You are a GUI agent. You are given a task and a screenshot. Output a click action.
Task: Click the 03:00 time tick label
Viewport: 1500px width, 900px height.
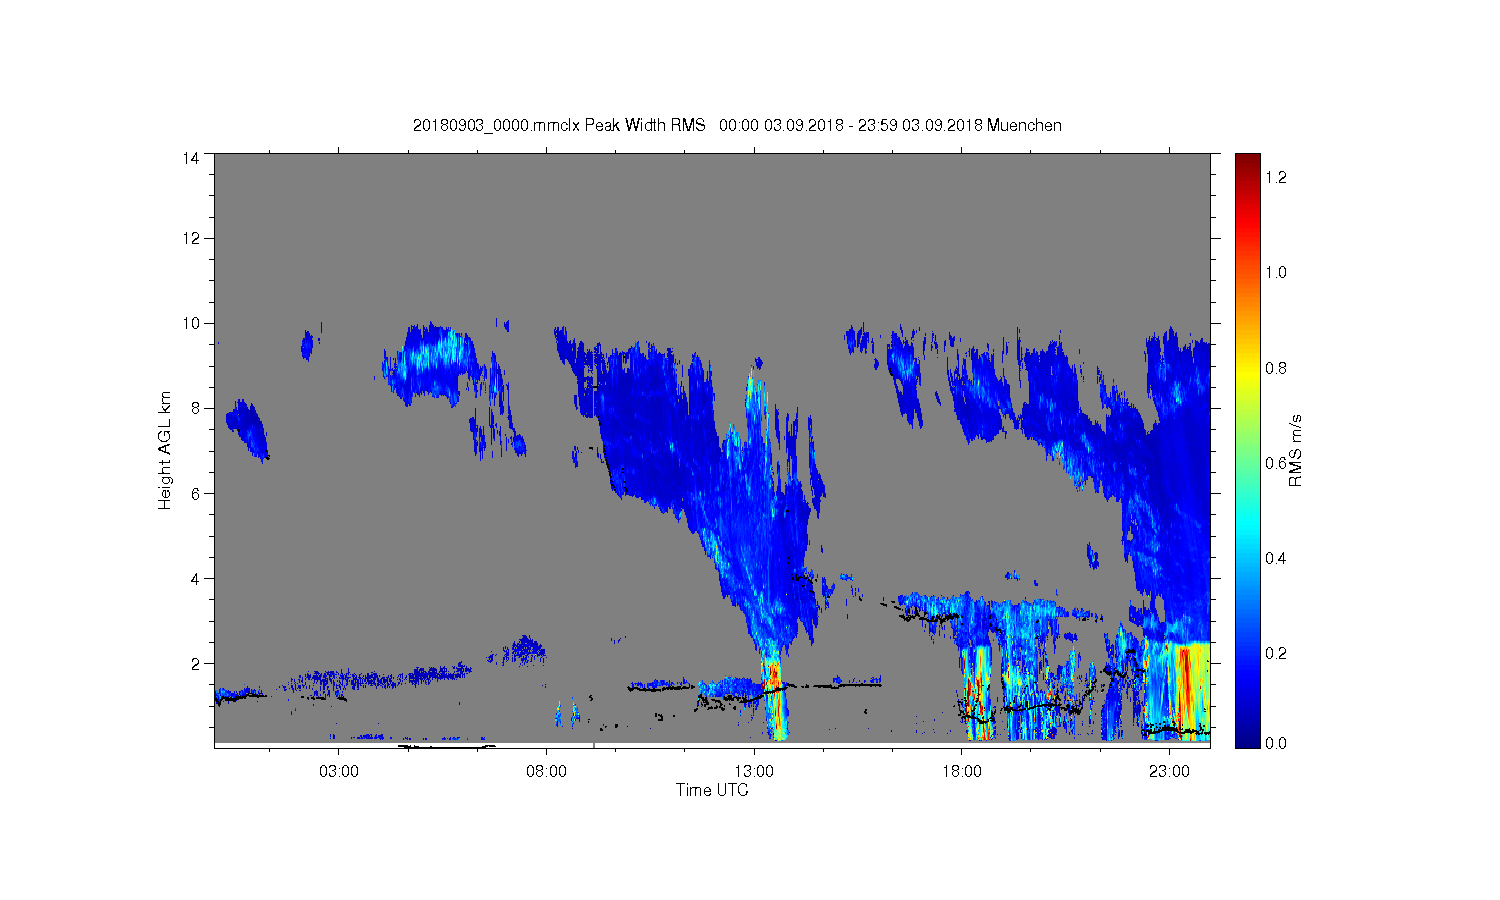[339, 772]
